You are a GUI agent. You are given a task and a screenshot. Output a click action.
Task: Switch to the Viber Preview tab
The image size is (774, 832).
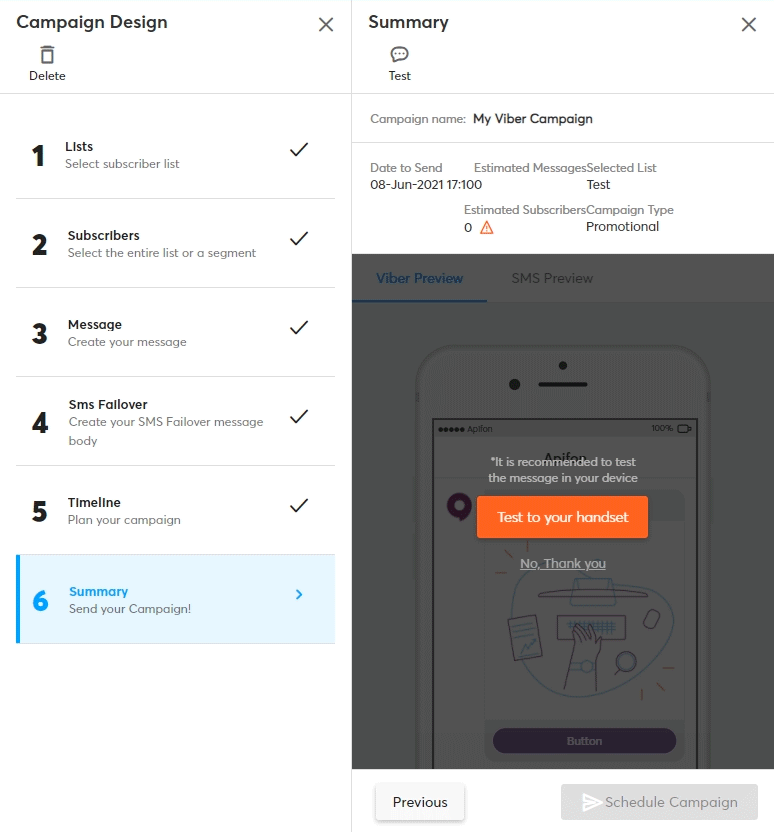point(419,278)
